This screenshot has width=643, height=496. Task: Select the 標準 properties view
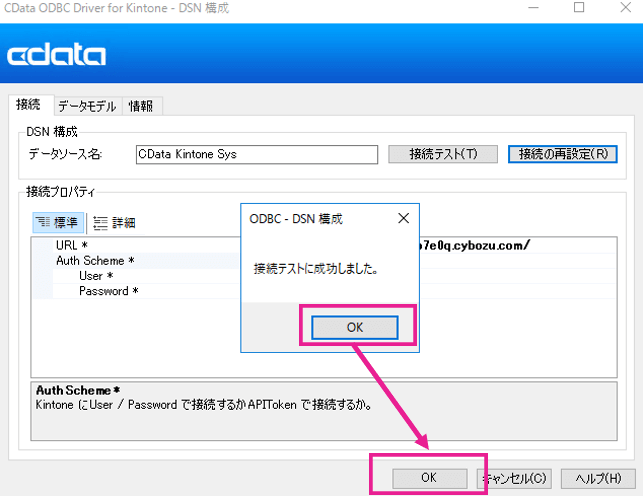(x=58, y=223)
